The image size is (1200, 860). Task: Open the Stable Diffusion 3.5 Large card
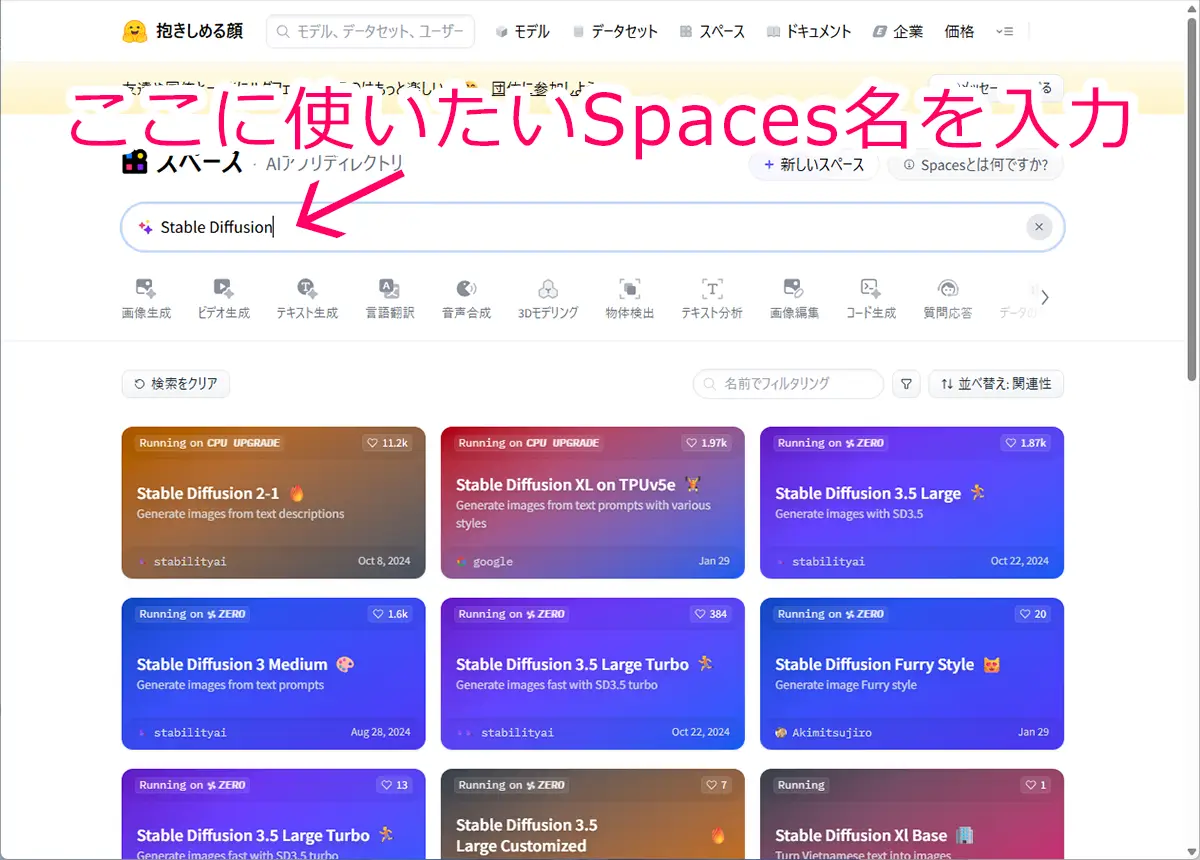click(x=912, y=503)
